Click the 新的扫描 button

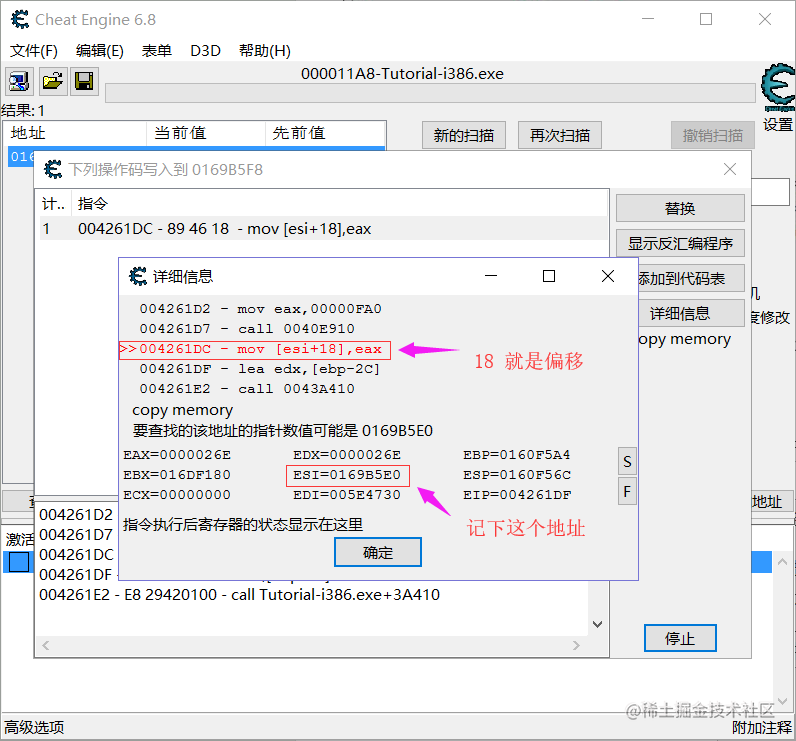point(463,135)
